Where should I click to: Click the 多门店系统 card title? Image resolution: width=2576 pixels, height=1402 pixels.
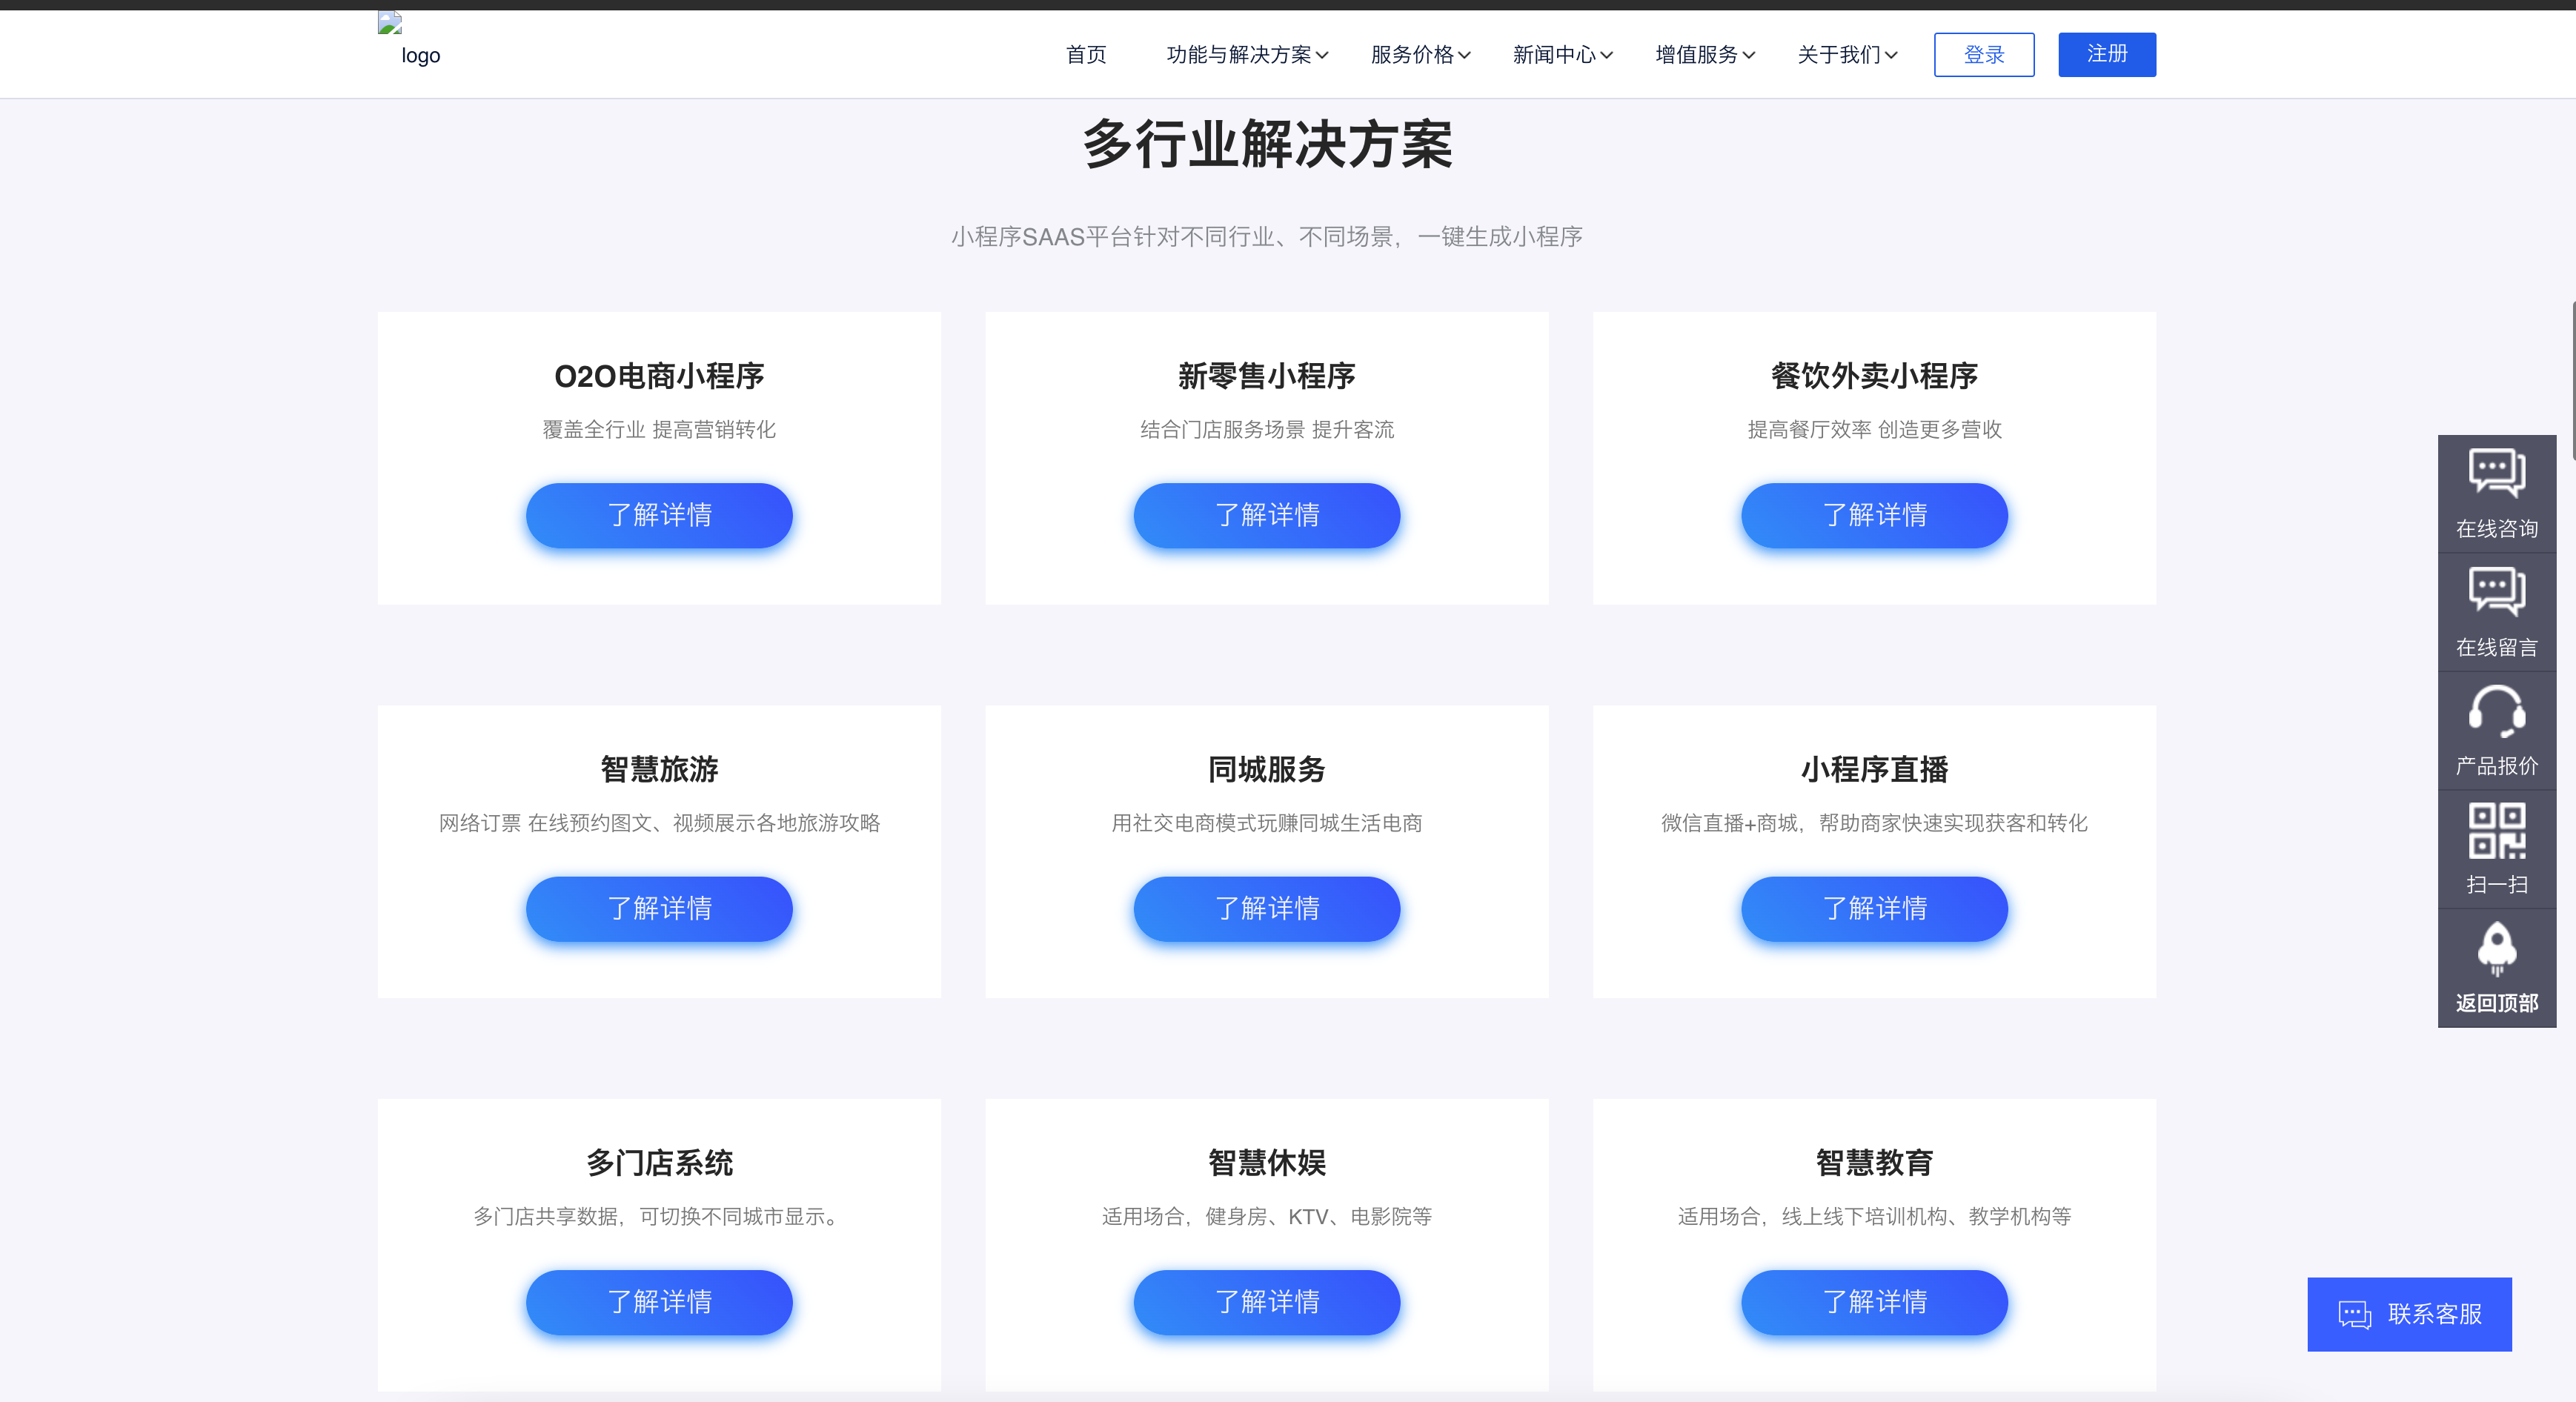(659, 1162)
